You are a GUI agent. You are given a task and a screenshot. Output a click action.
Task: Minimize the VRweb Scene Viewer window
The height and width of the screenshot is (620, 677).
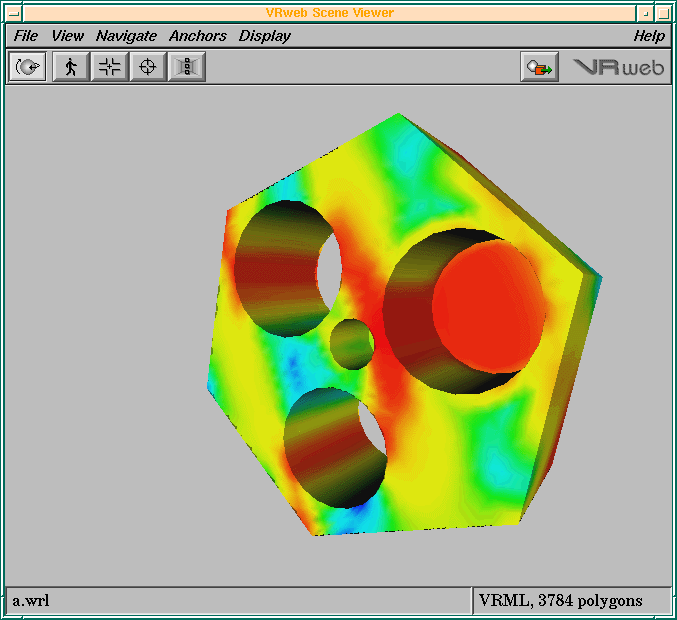(646, 13)
